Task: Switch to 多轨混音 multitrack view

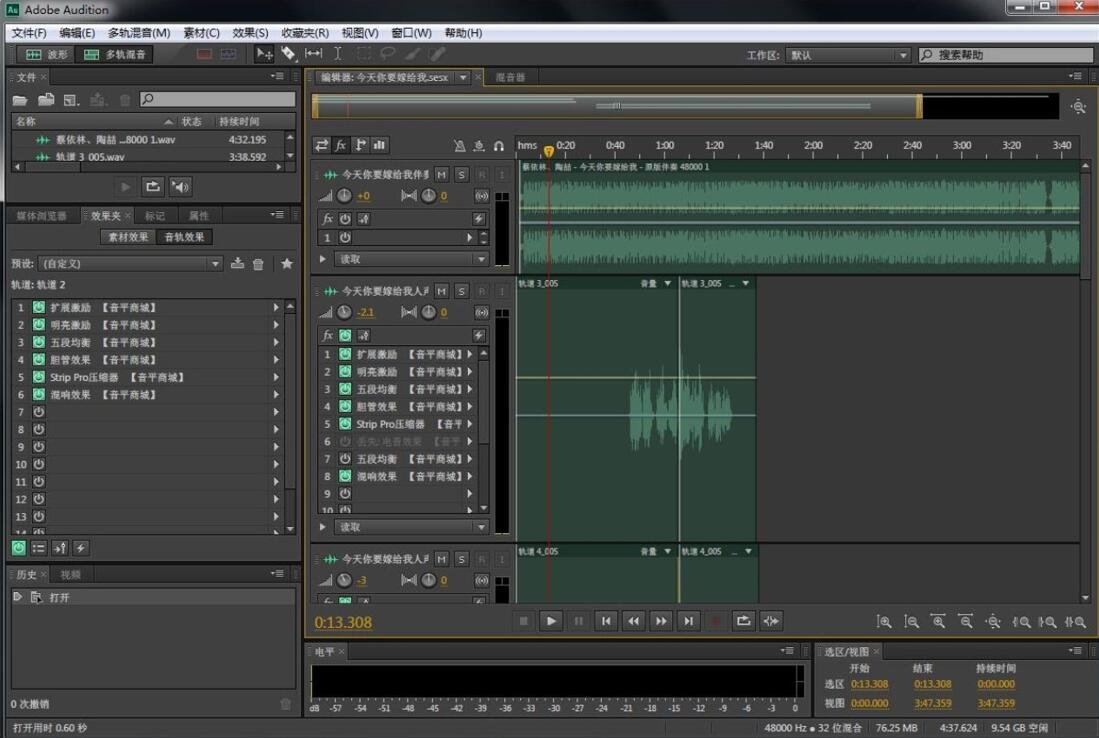Action: click(x=114, y=54)
